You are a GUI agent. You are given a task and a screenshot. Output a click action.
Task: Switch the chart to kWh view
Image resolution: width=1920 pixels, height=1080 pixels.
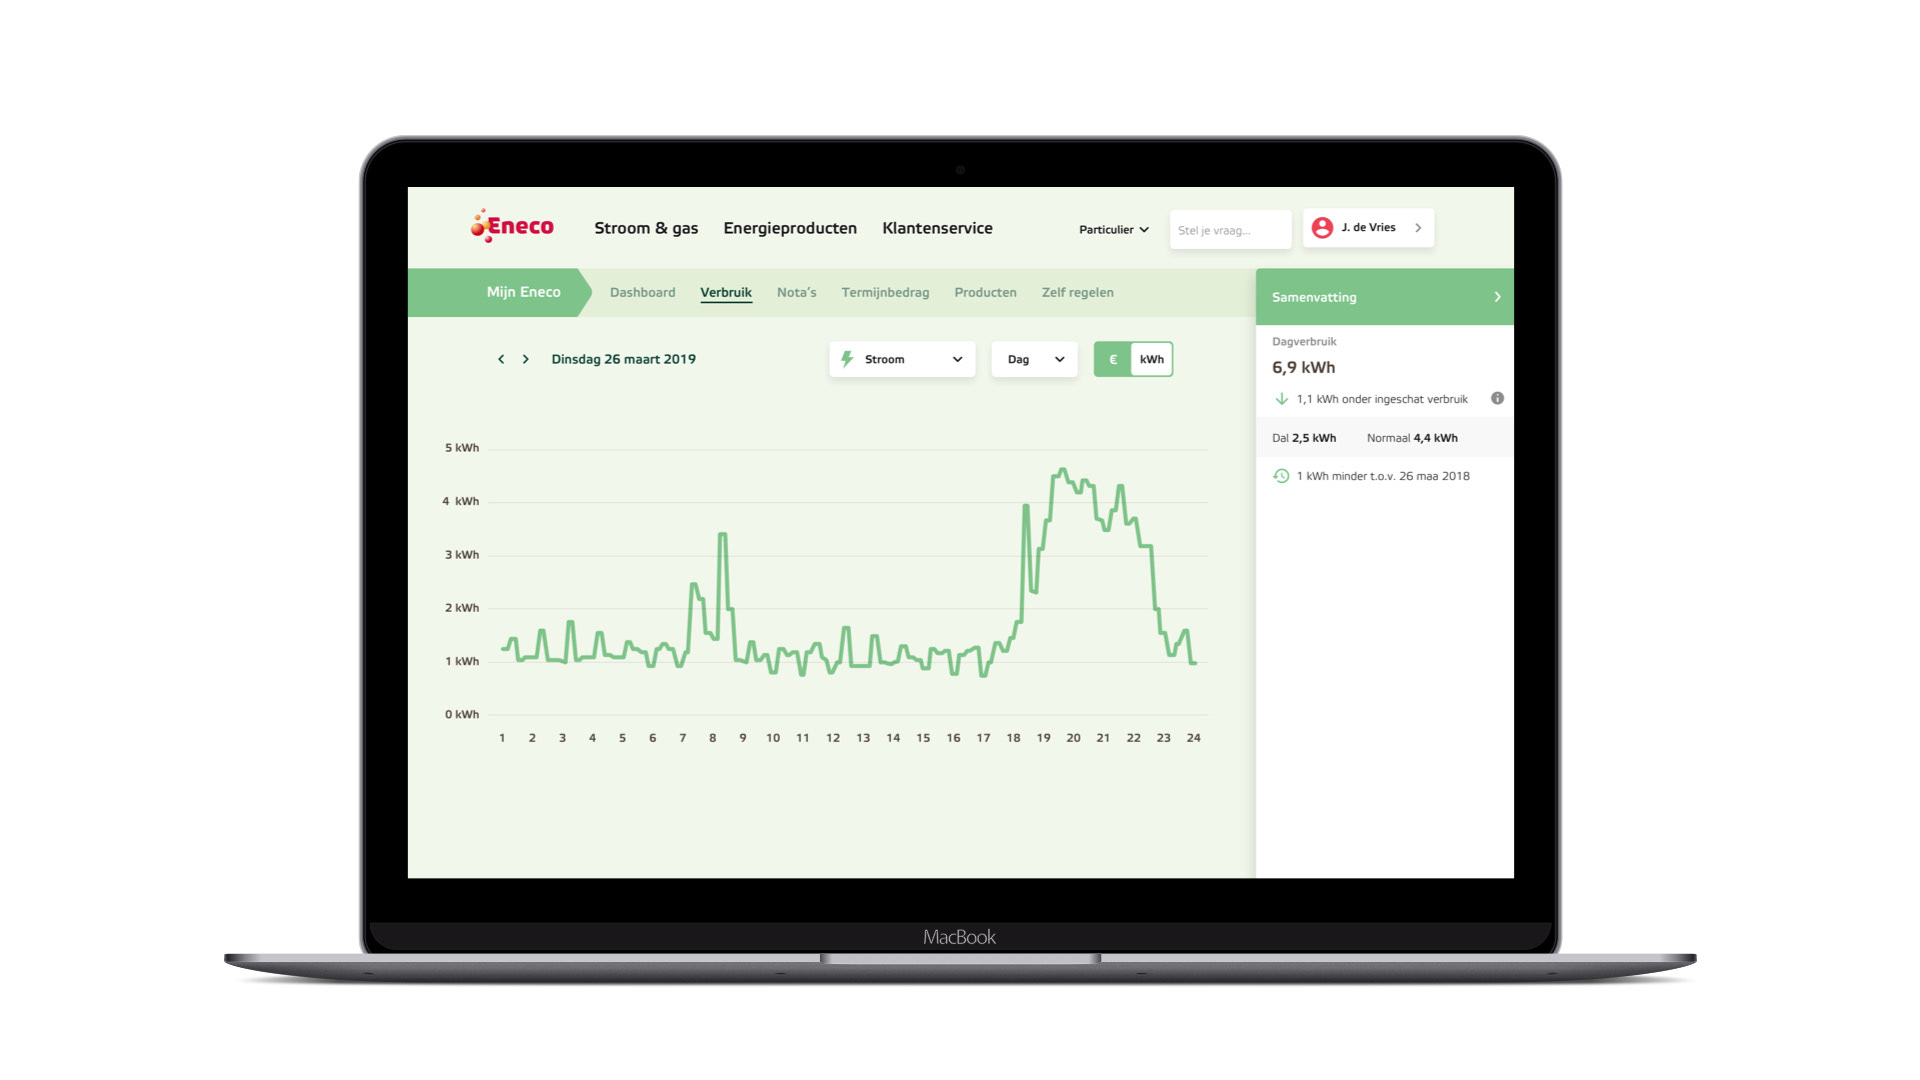click(1152, 359)
